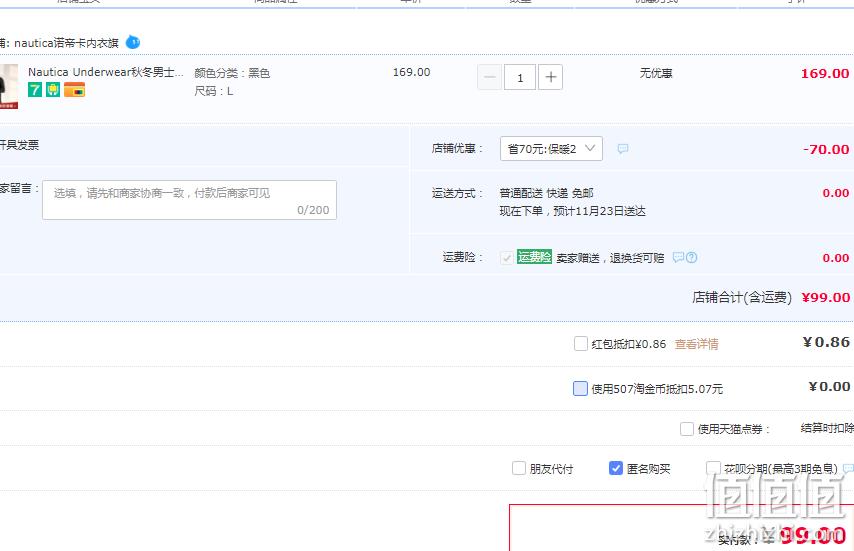Click the -70.00 discount amount
The width and height of the screenshot is (854, 551).
[x=826, y=149]
